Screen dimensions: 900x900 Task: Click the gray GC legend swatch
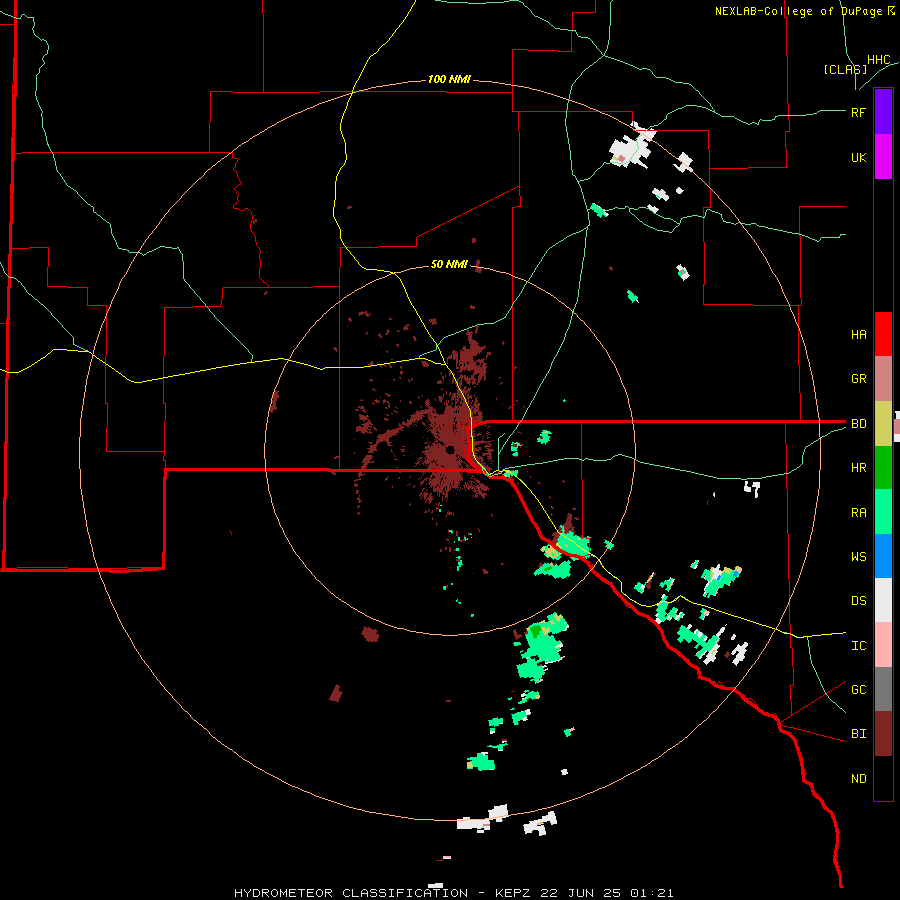point(883,689)
